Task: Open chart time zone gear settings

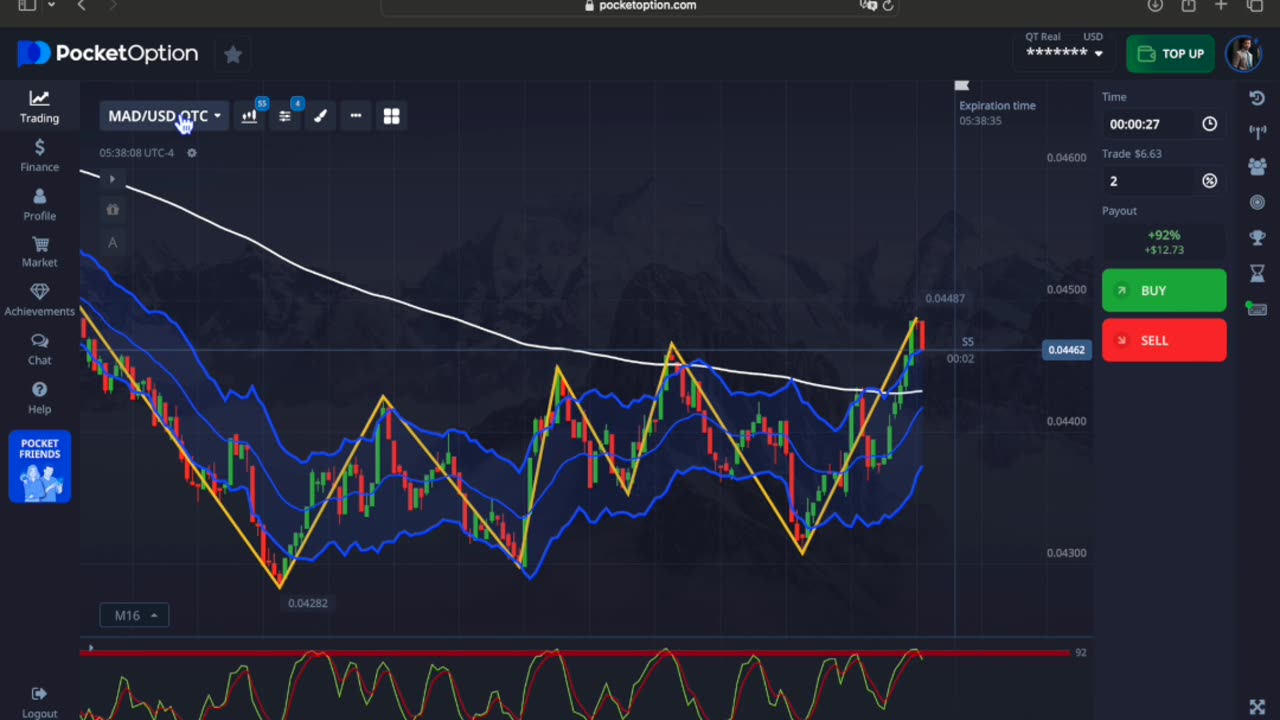Action: coord(192,153)
